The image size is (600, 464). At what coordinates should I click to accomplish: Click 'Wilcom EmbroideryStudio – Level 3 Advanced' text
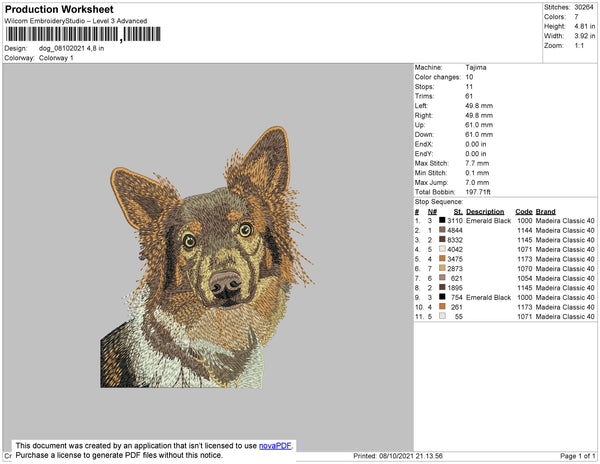click(76, 21)
